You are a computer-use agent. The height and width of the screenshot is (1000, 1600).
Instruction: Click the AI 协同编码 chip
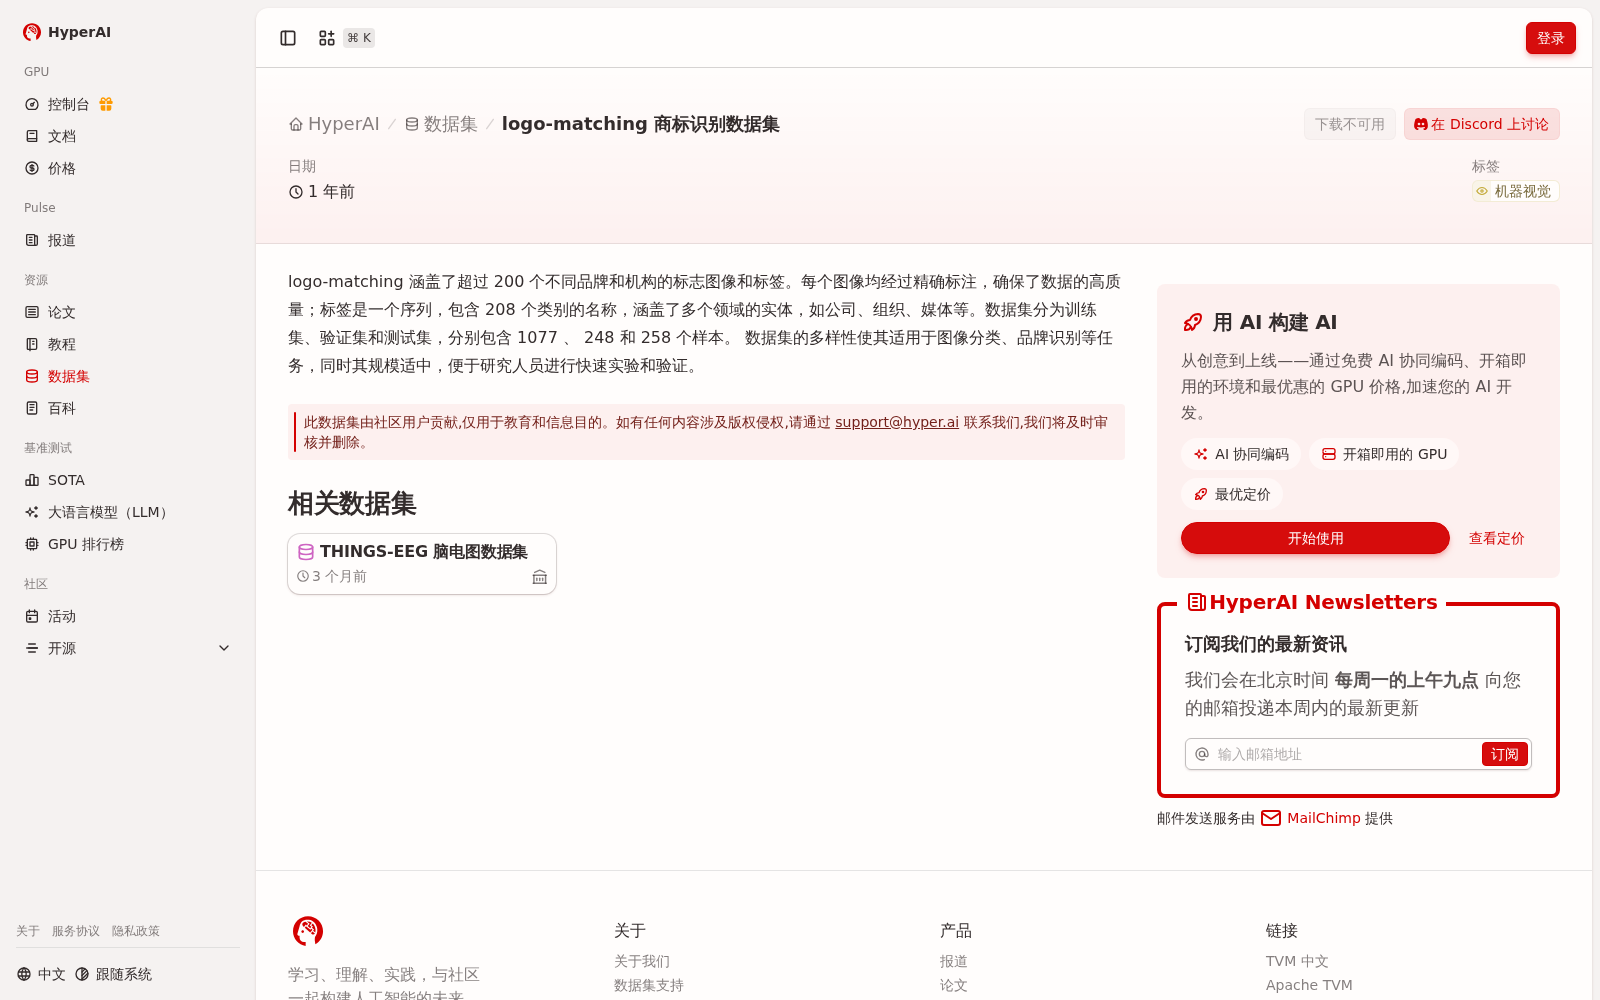(1241, 454)
